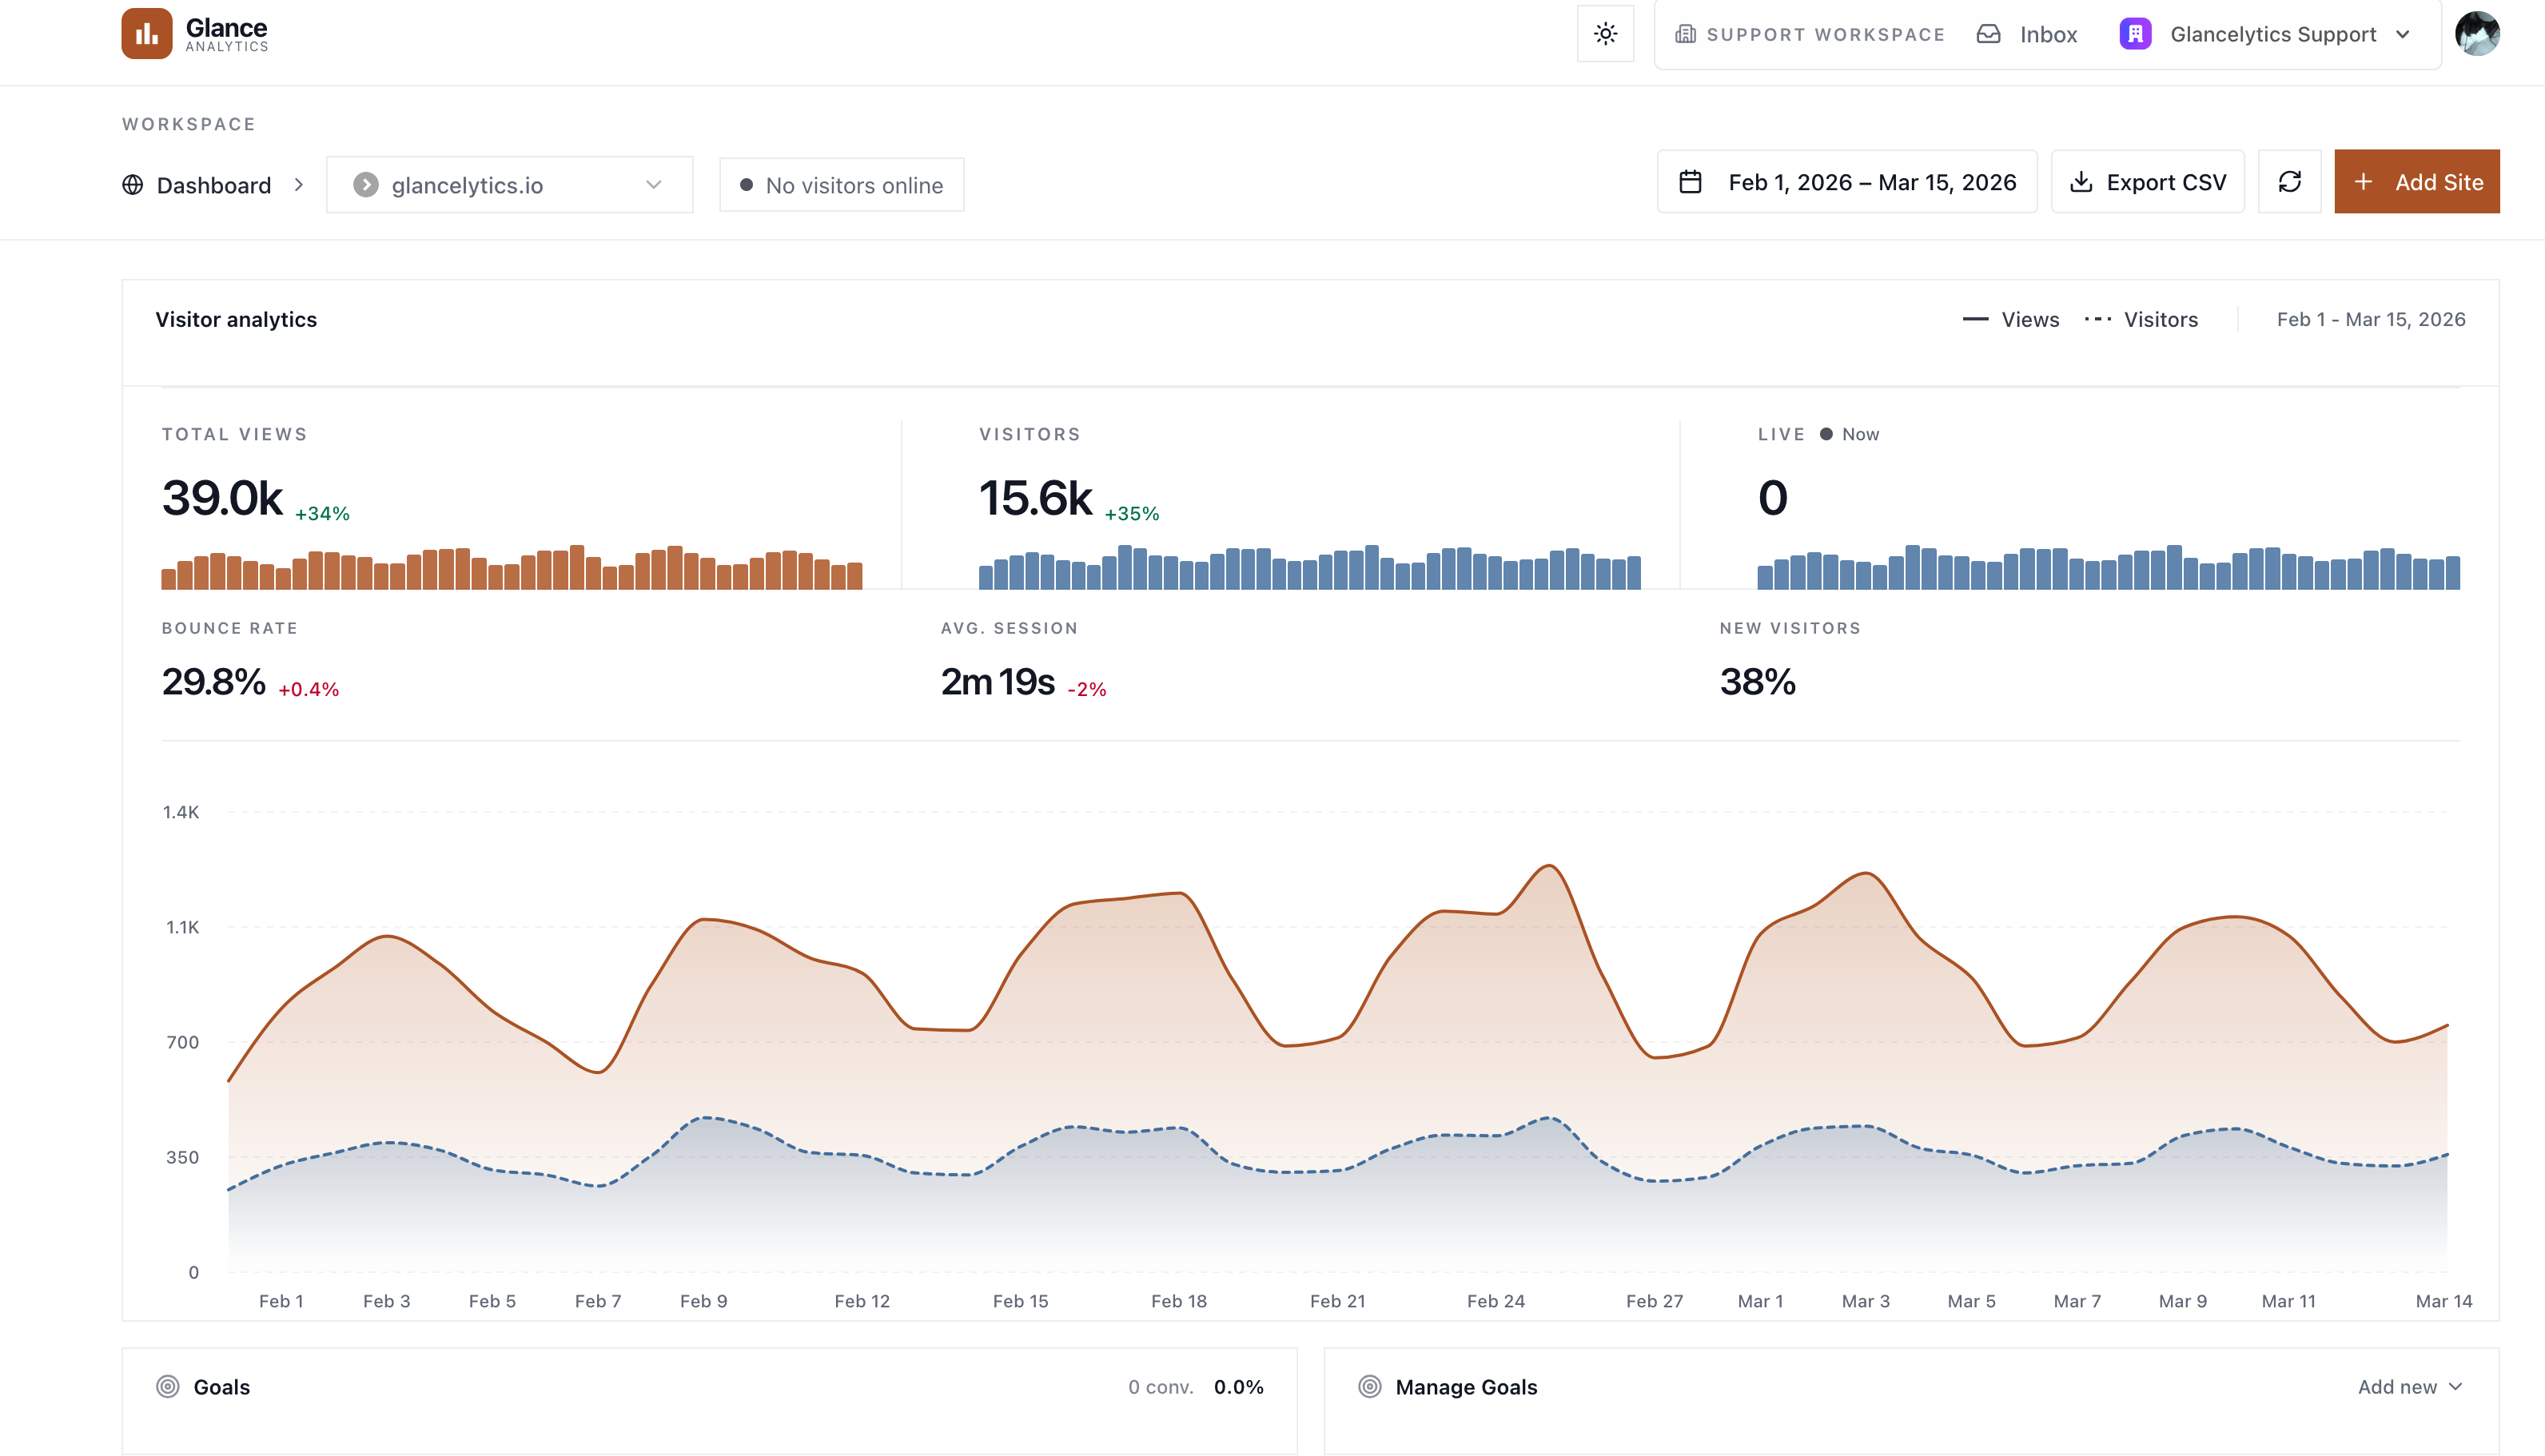Click the Add Site button
The image size is (2545, 1456).
tap(2416, 182)
